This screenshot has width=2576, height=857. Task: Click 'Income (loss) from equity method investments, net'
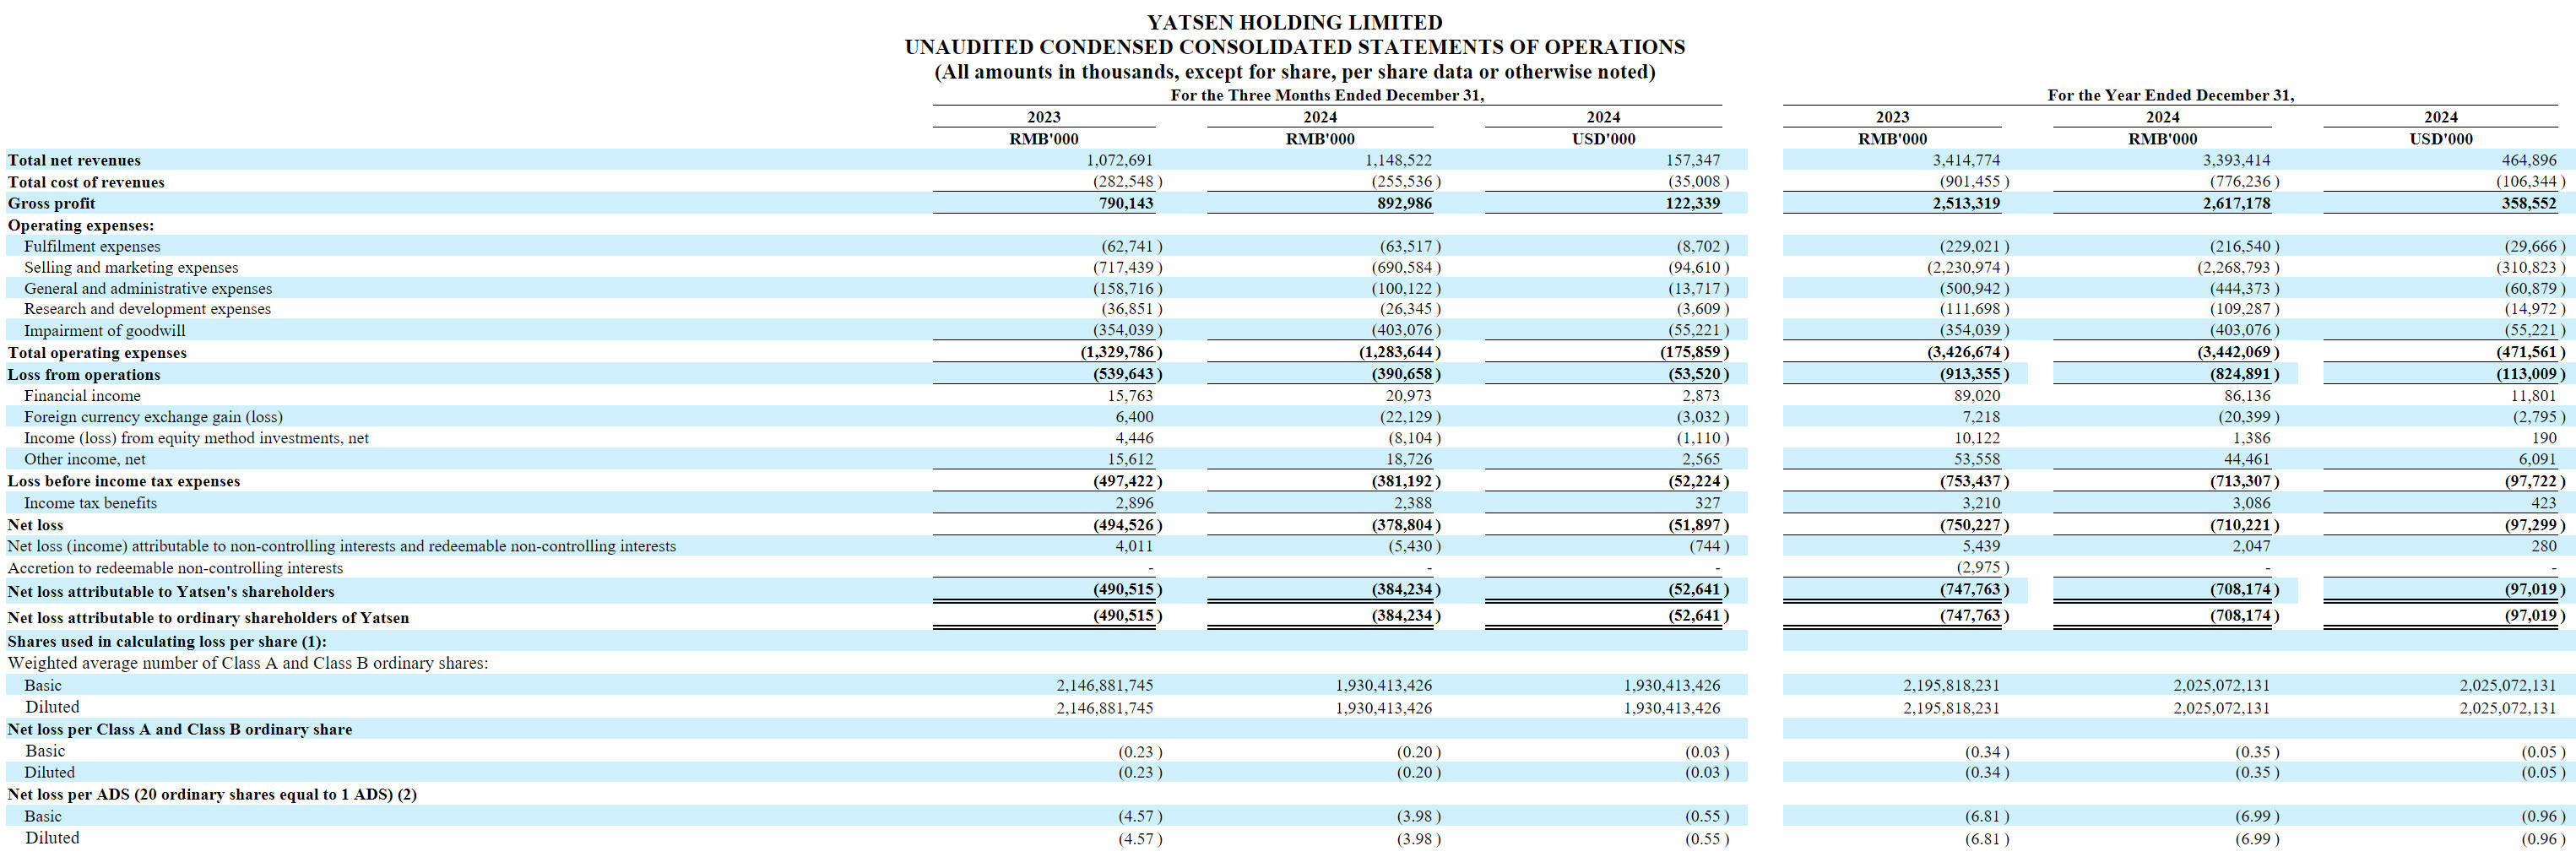pos(197,437)
